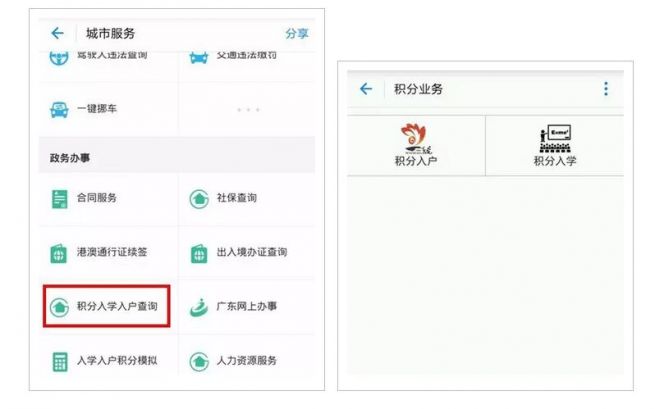
Task: Select 人力资源服务 icon
Action: tap(199, 359)
